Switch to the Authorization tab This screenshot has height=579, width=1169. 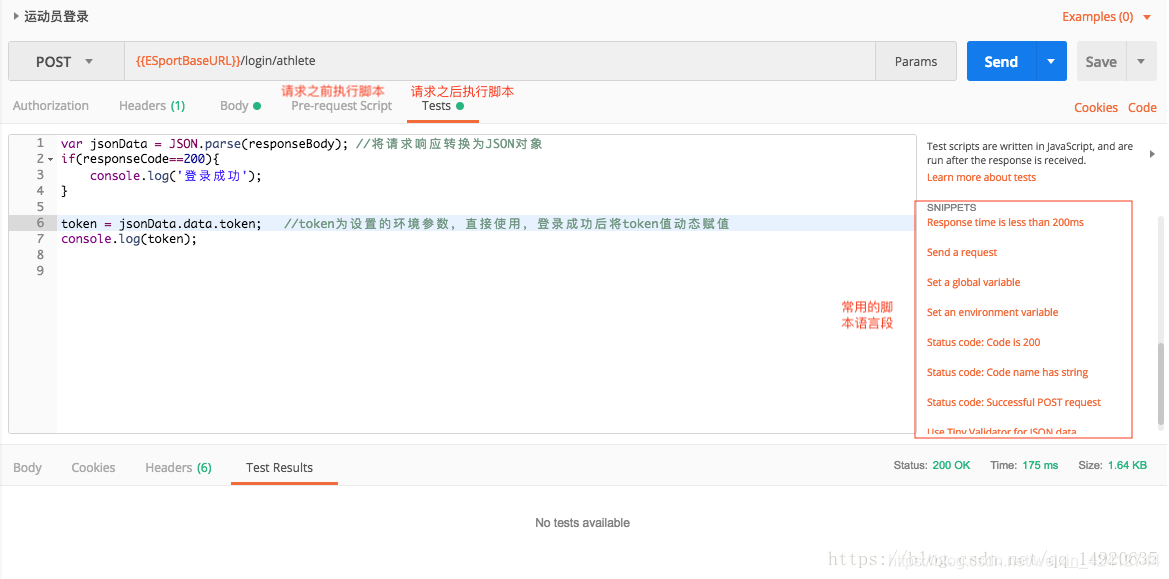[51, 106]
